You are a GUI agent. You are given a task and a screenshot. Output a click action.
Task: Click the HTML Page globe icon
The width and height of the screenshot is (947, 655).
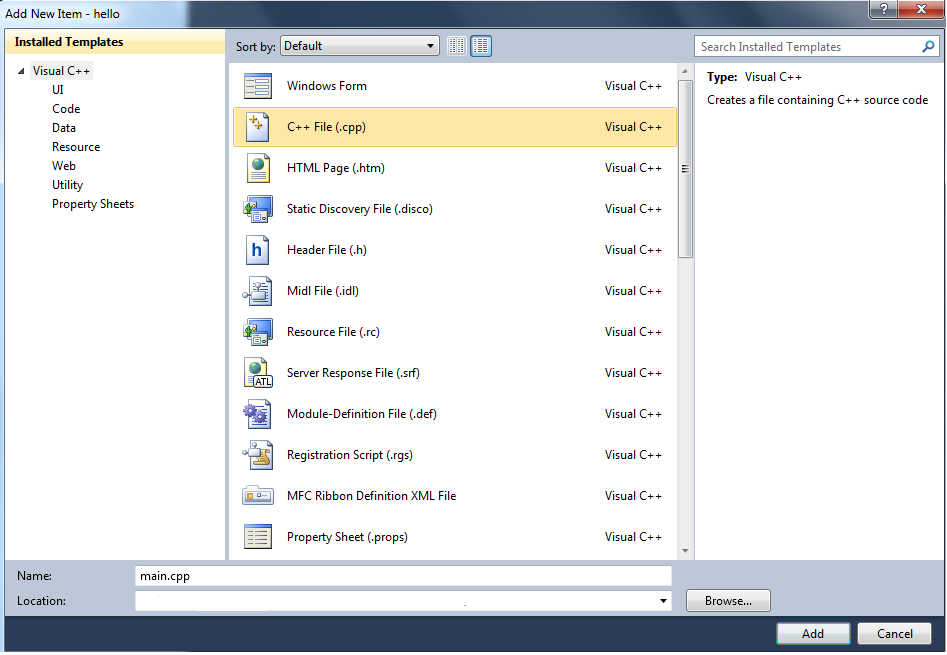(x=258, y=168)
